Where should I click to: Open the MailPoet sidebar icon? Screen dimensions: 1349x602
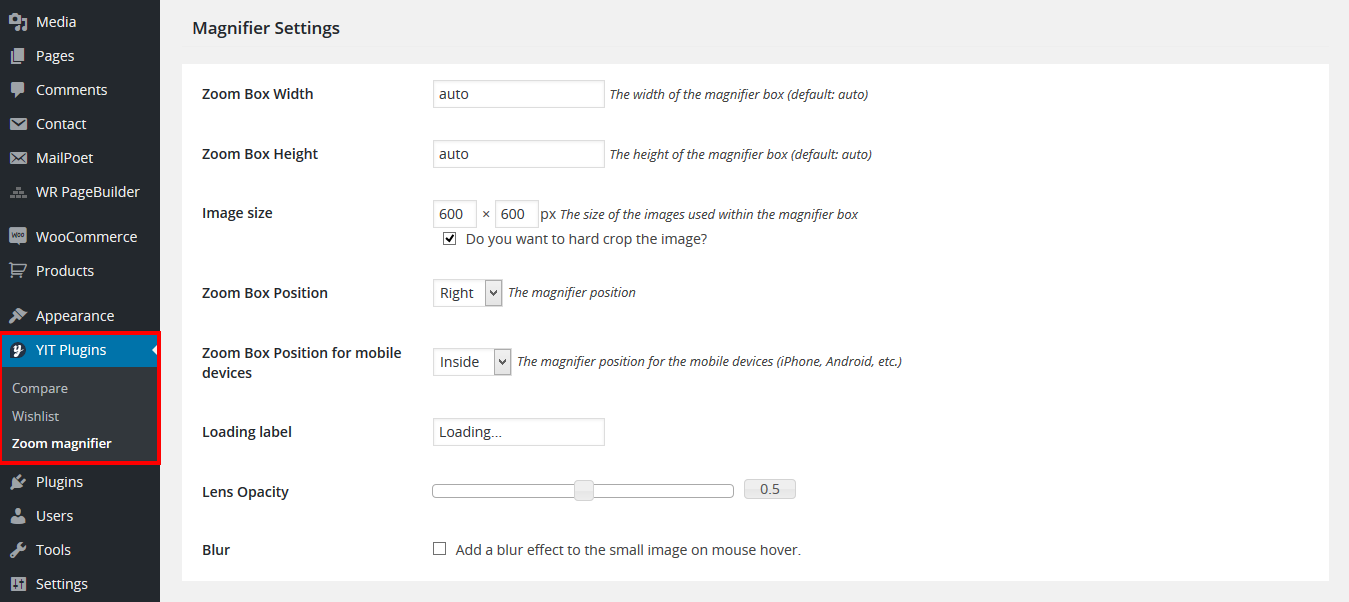coord(20,157)
